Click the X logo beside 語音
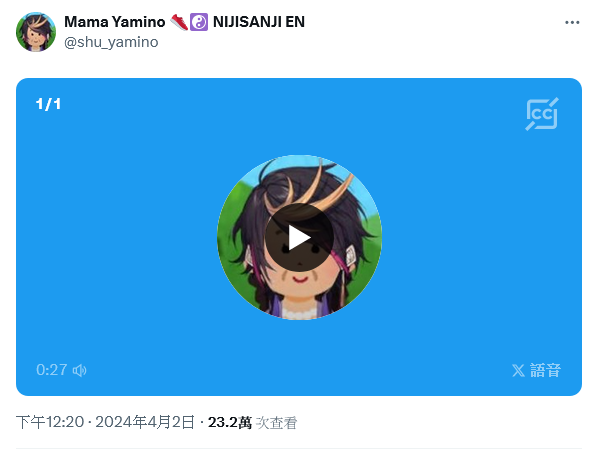598x449 pixels. (x=518, y=370)
